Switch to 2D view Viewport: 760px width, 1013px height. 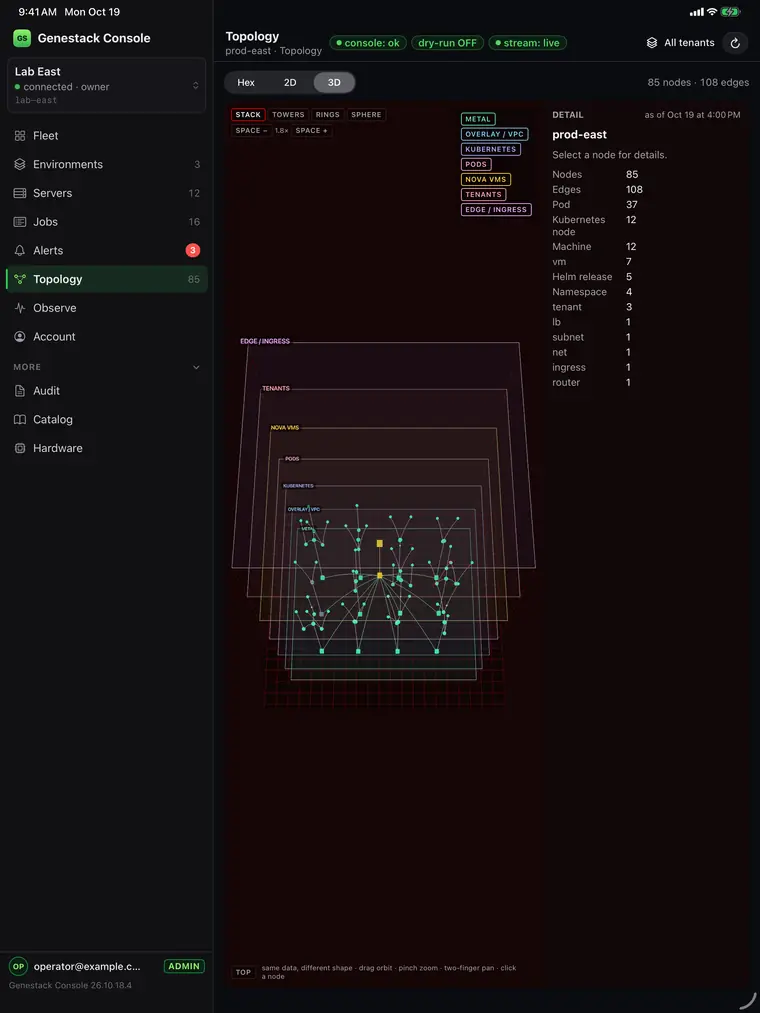tap(290, 83)
